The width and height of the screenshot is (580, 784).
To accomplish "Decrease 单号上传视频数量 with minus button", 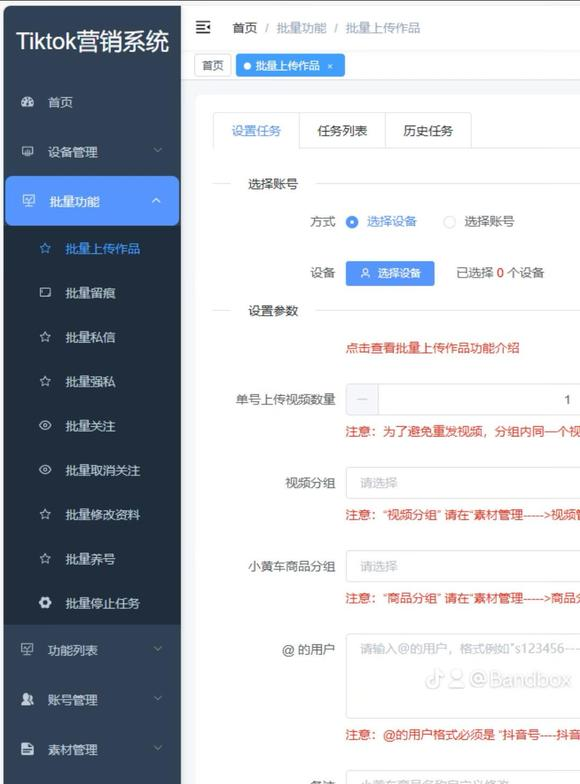I will click(362, 400).
